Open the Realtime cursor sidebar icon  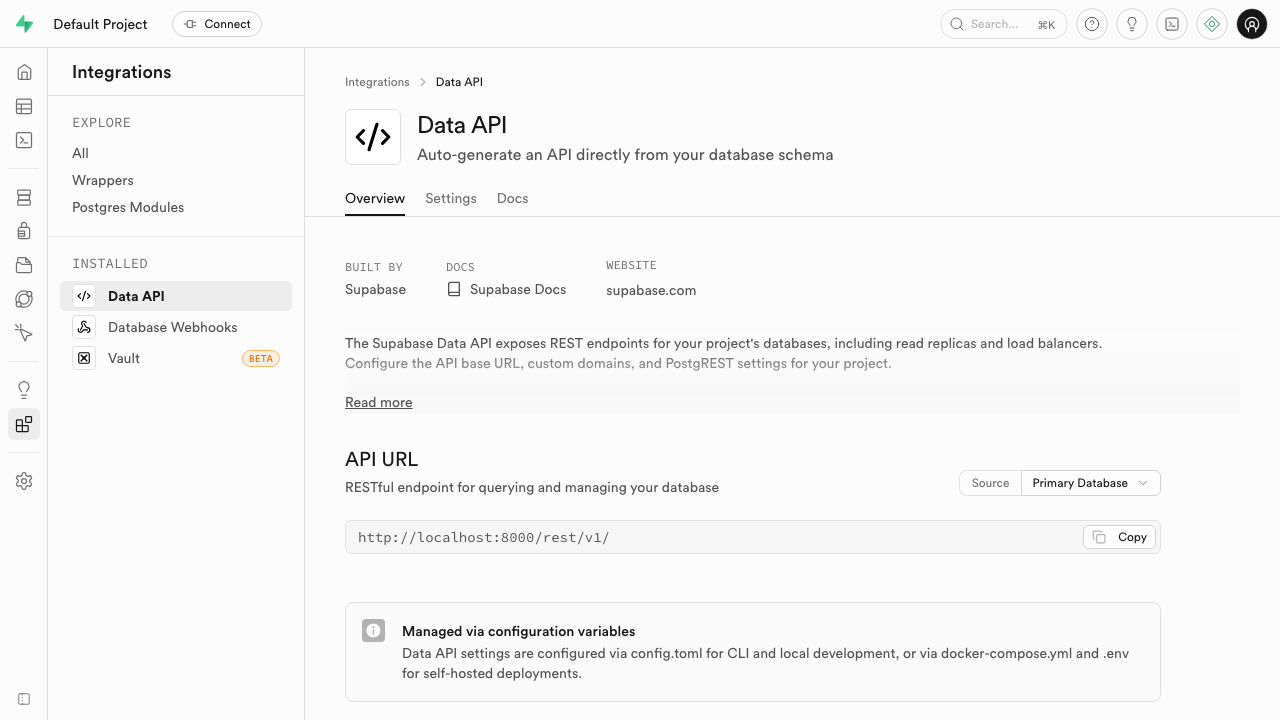coord(24,332)
